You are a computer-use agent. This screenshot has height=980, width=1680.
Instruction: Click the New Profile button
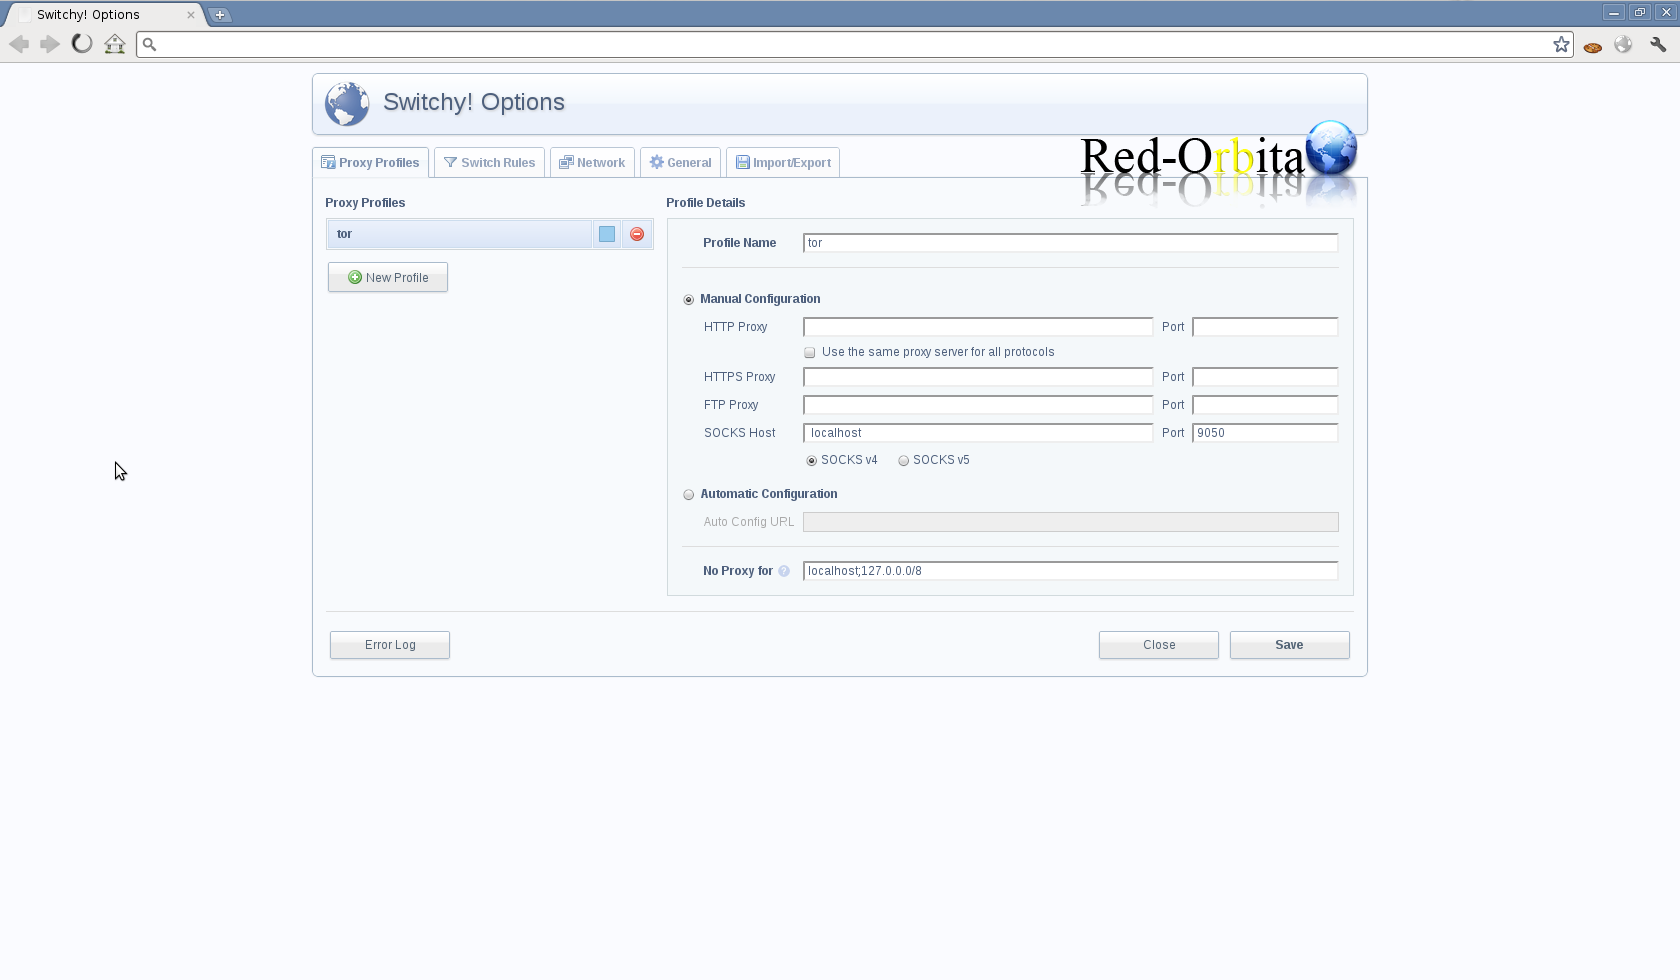[x=388, y=277]
